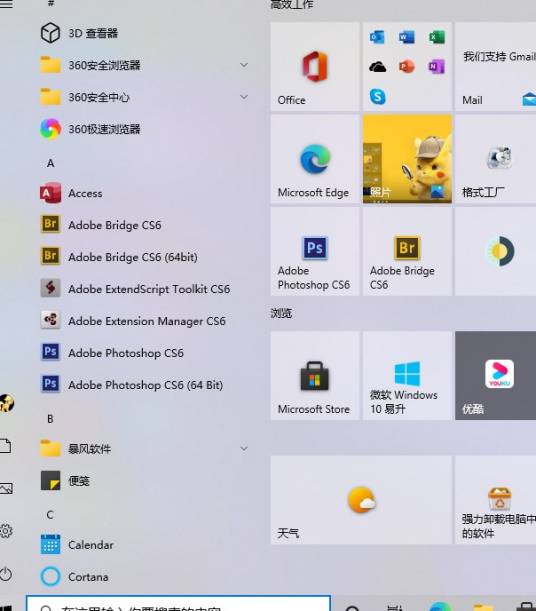Open the Adobe Photoshop CS6 tile
Viewport: 536px width, 611px height.
(315, 251)
